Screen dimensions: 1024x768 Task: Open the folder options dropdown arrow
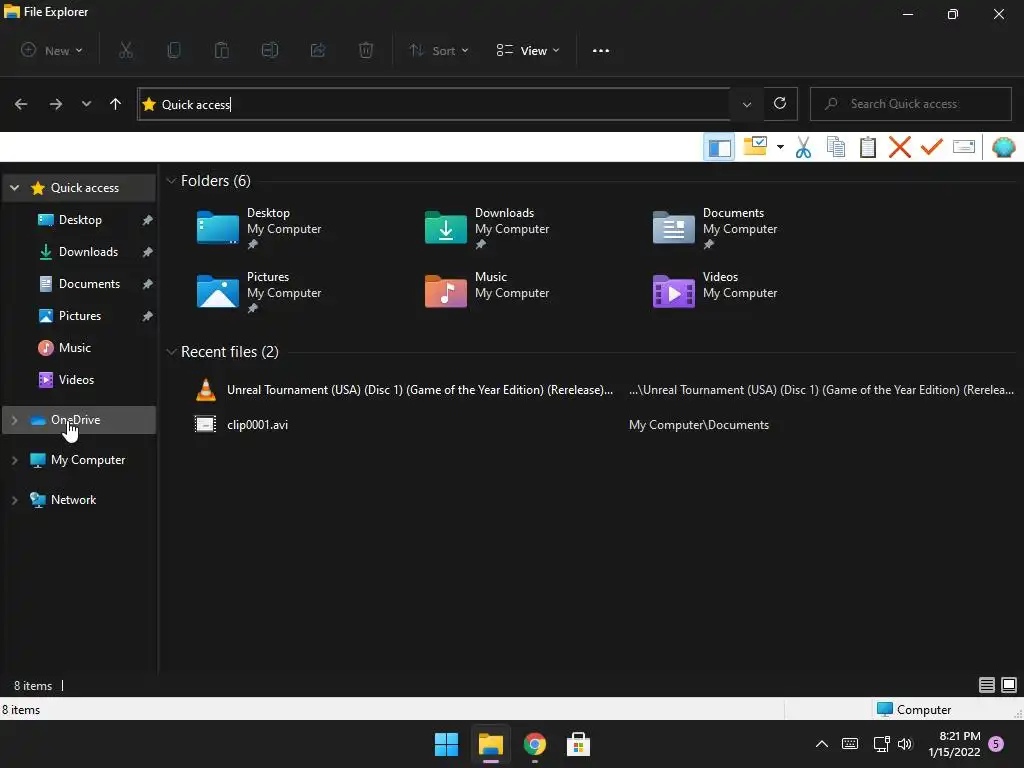click(x=780, y=147)
